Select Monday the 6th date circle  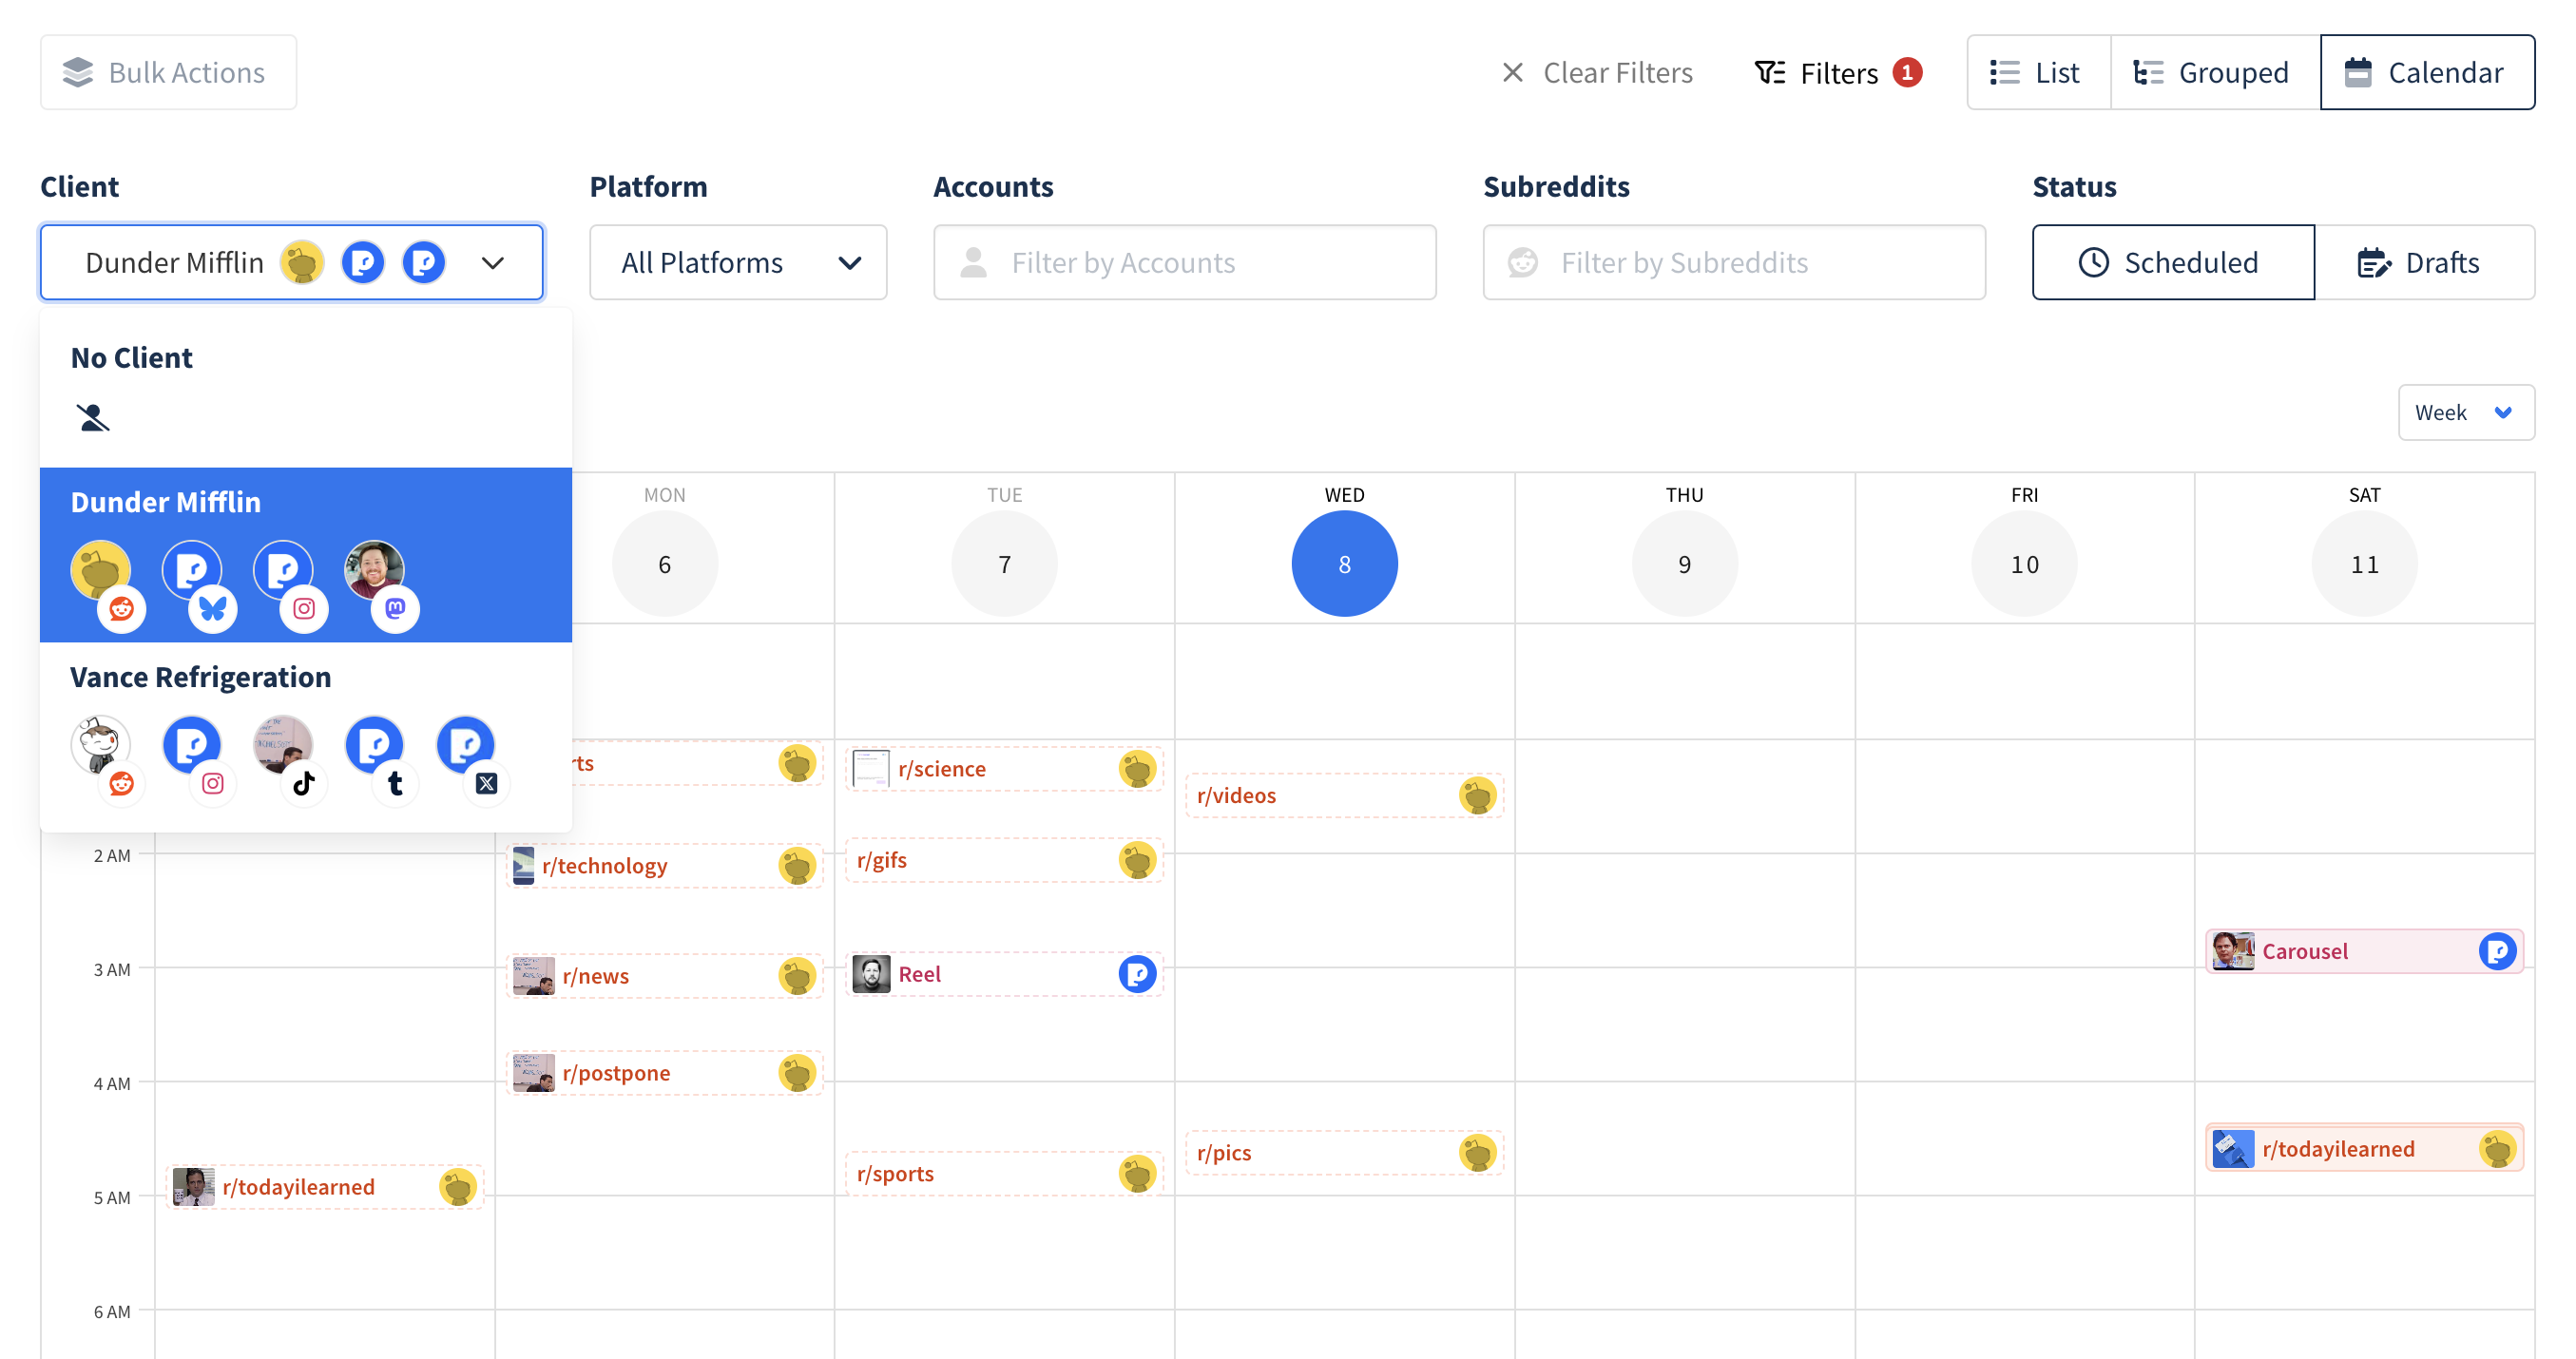tap(665, 564)
